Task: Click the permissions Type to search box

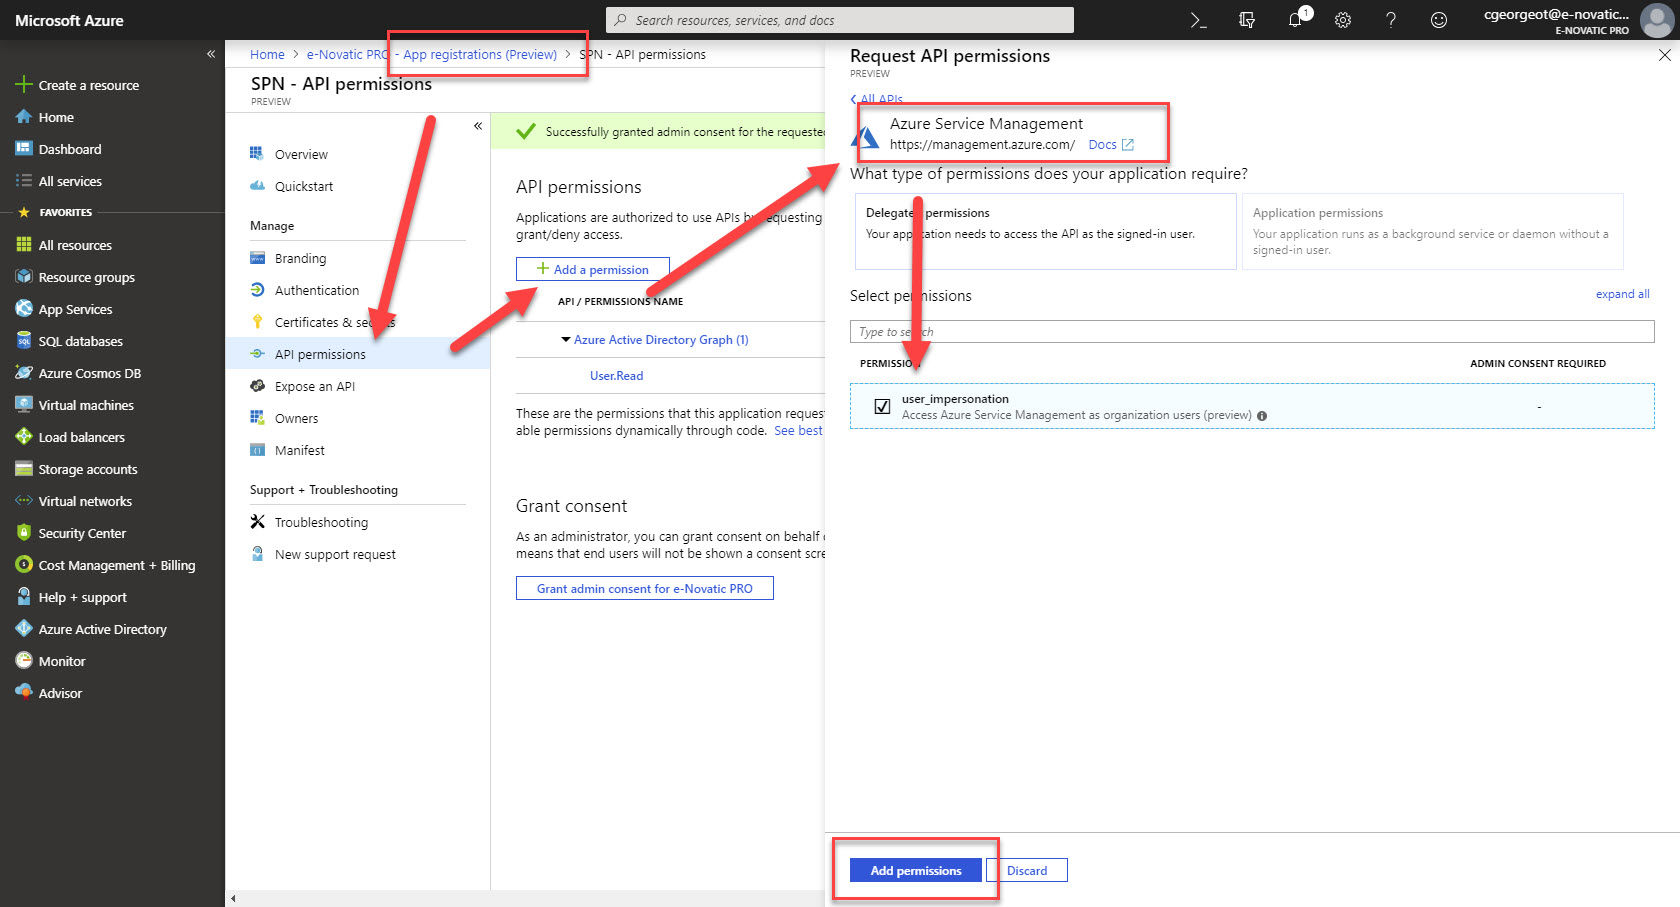Action: [x=1252, y=331]
